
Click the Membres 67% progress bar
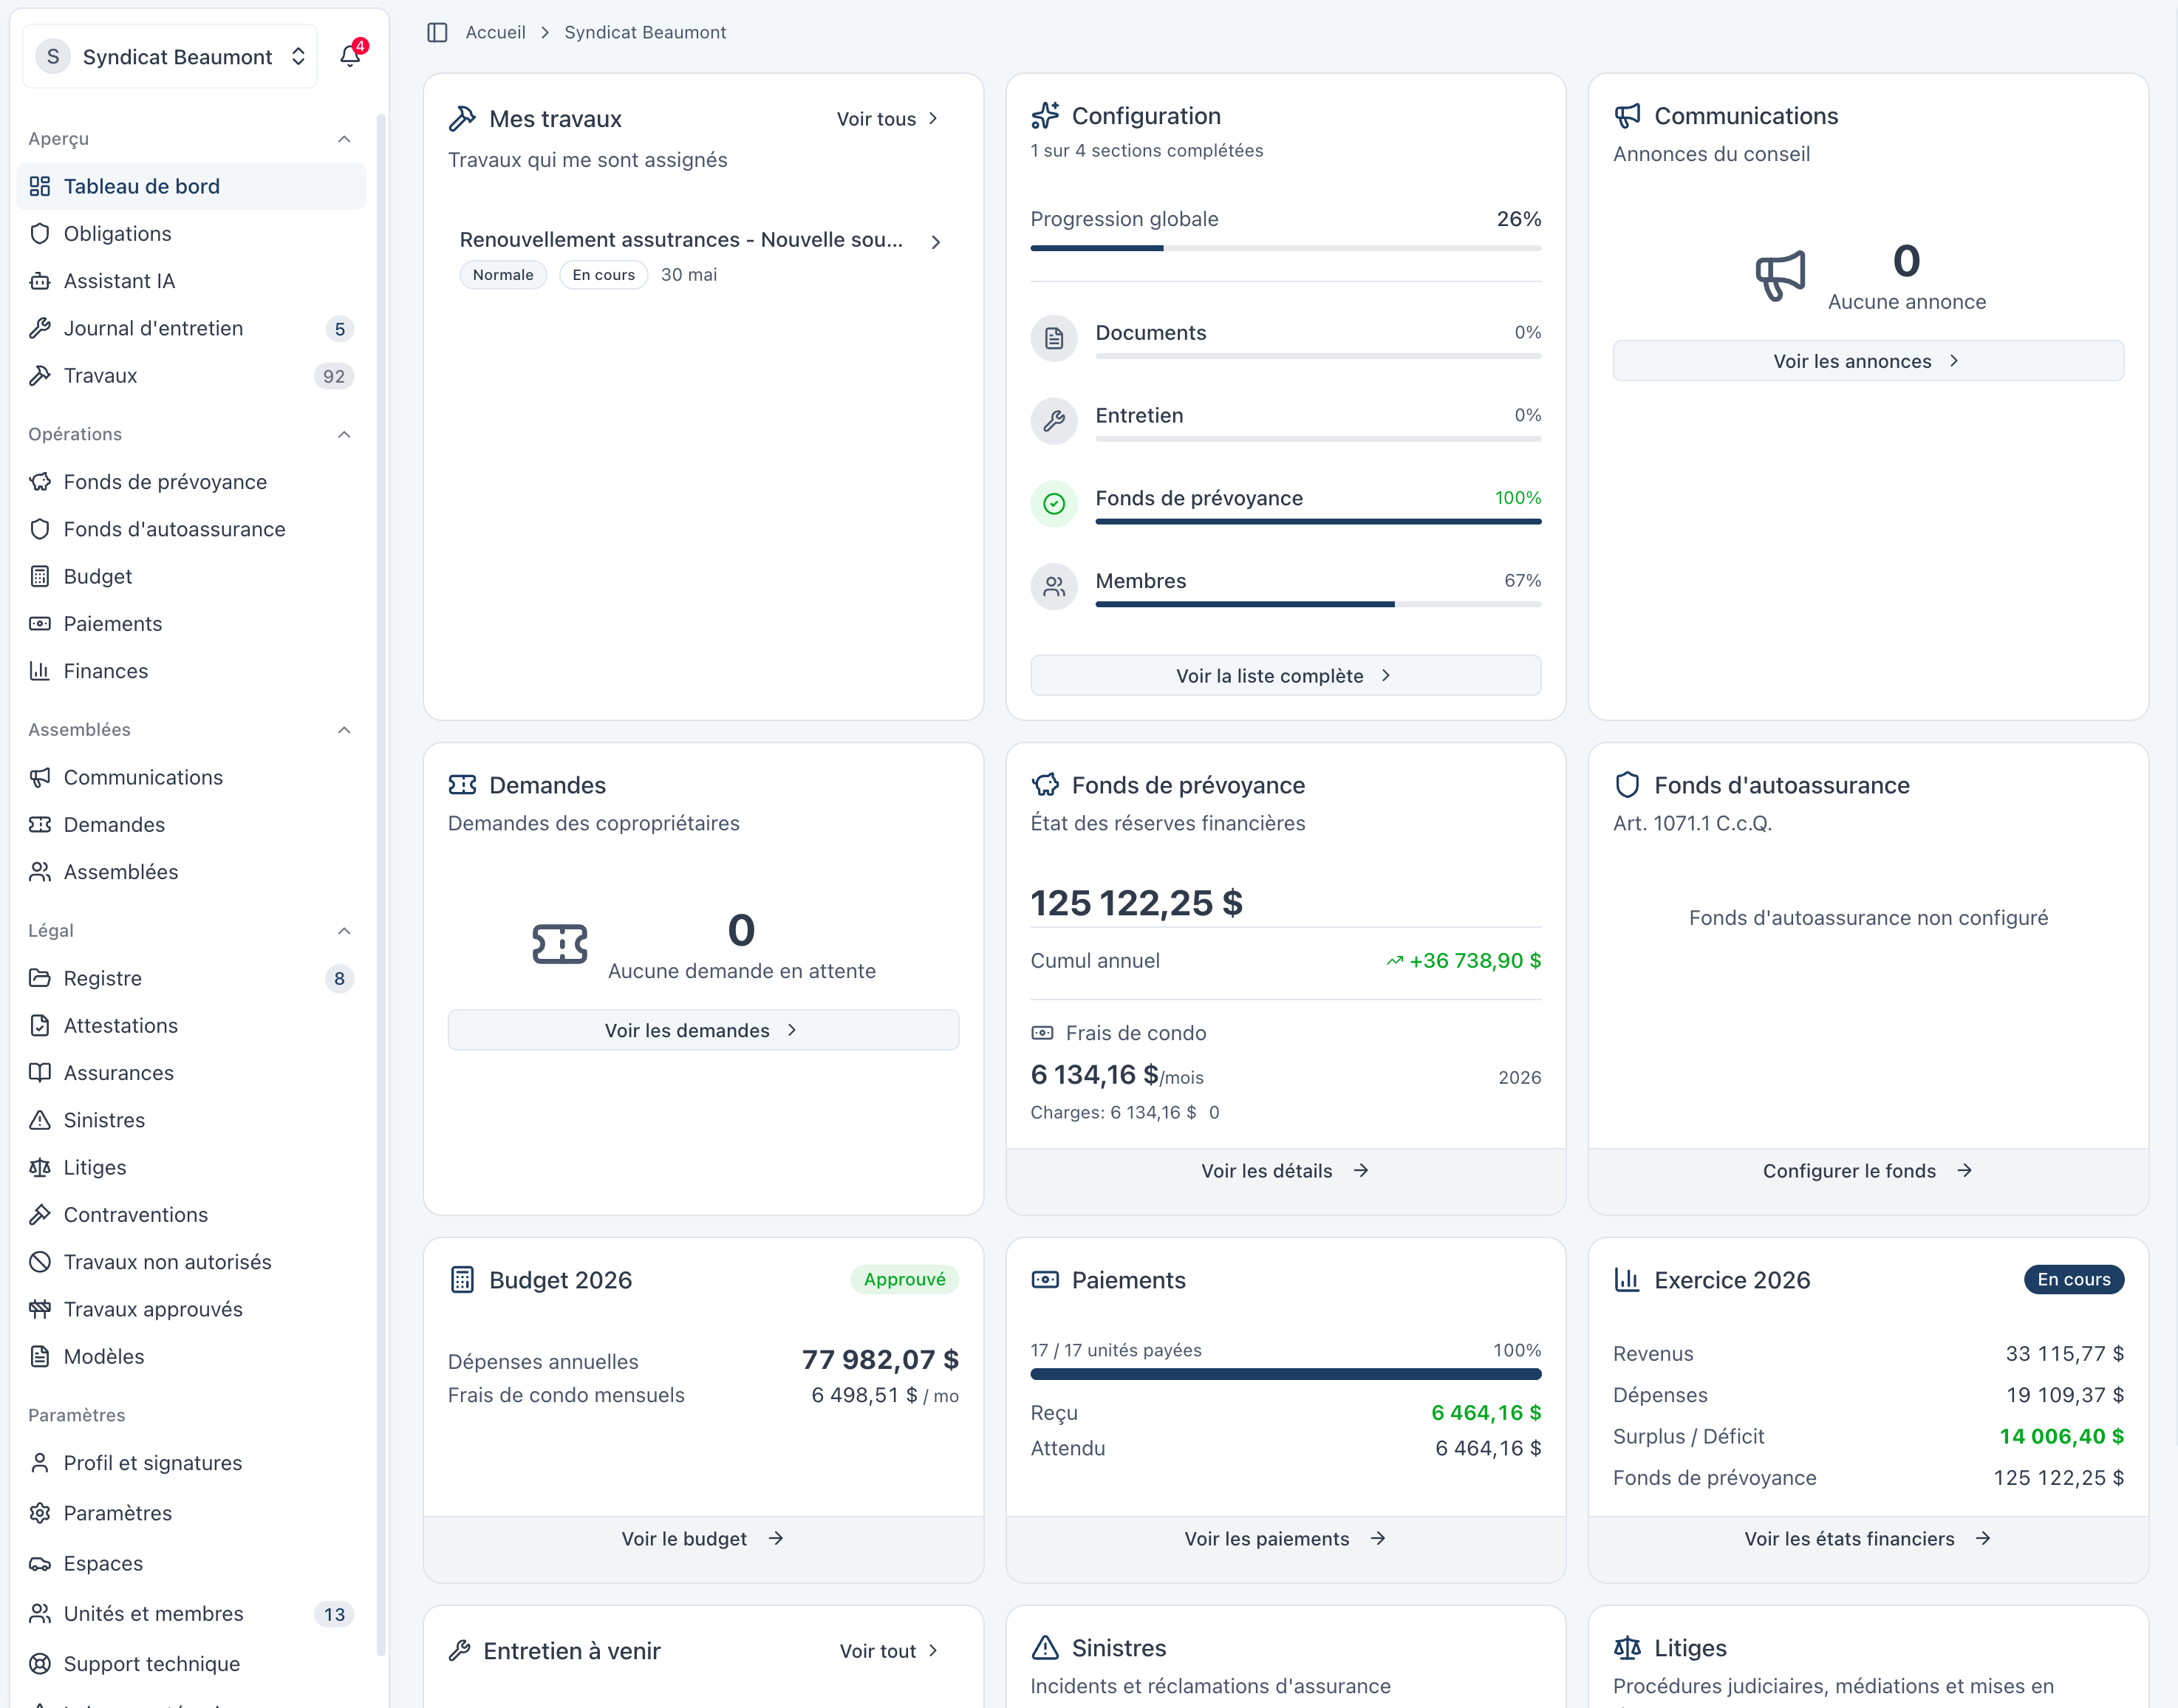tap(1318, 604)
